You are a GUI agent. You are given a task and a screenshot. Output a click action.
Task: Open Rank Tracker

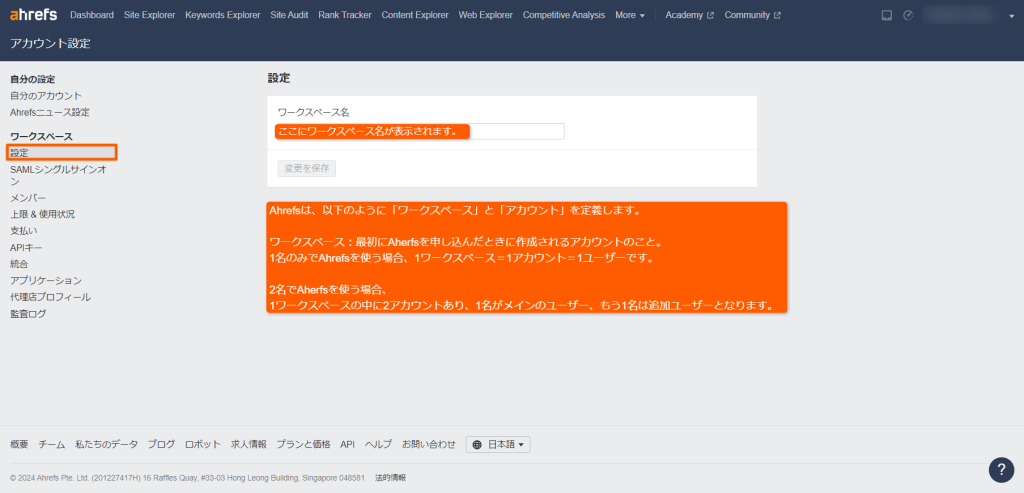point(345,15)
